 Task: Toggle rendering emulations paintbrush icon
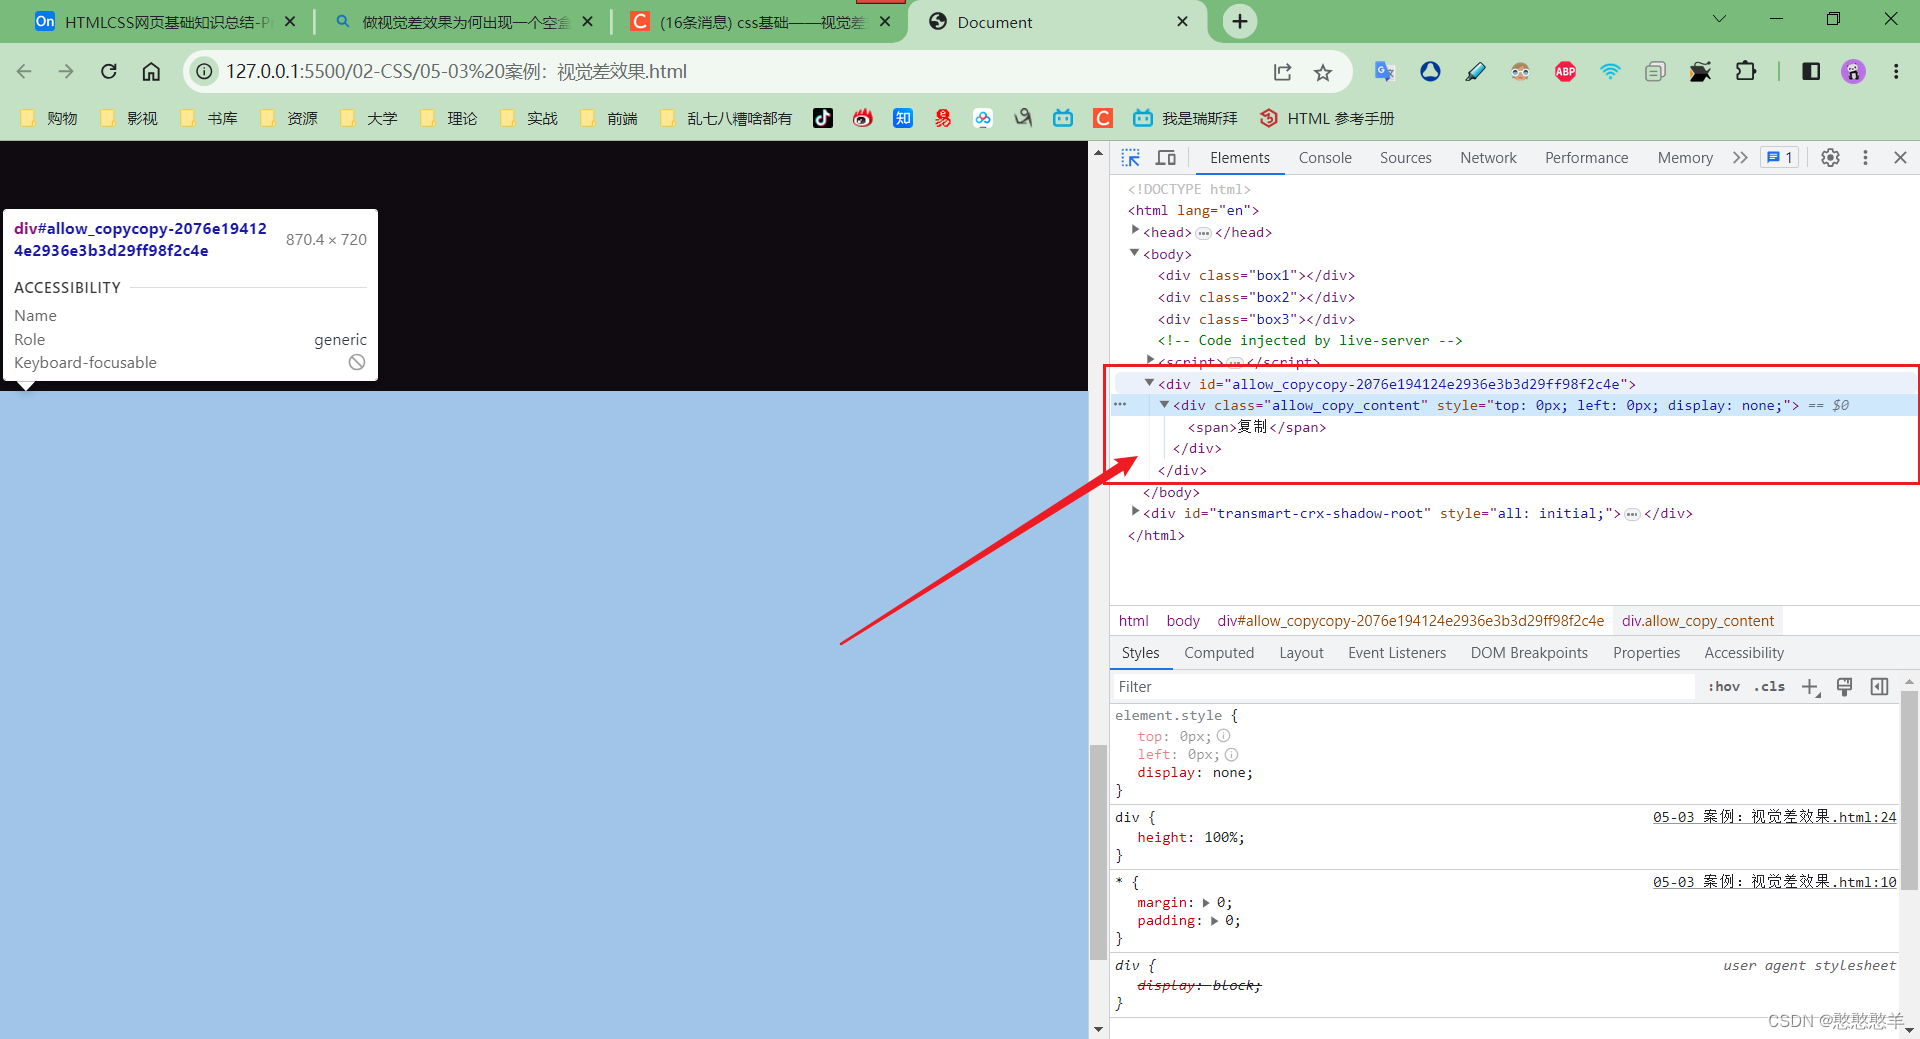pyautogui.click(x=1845, y=687)
